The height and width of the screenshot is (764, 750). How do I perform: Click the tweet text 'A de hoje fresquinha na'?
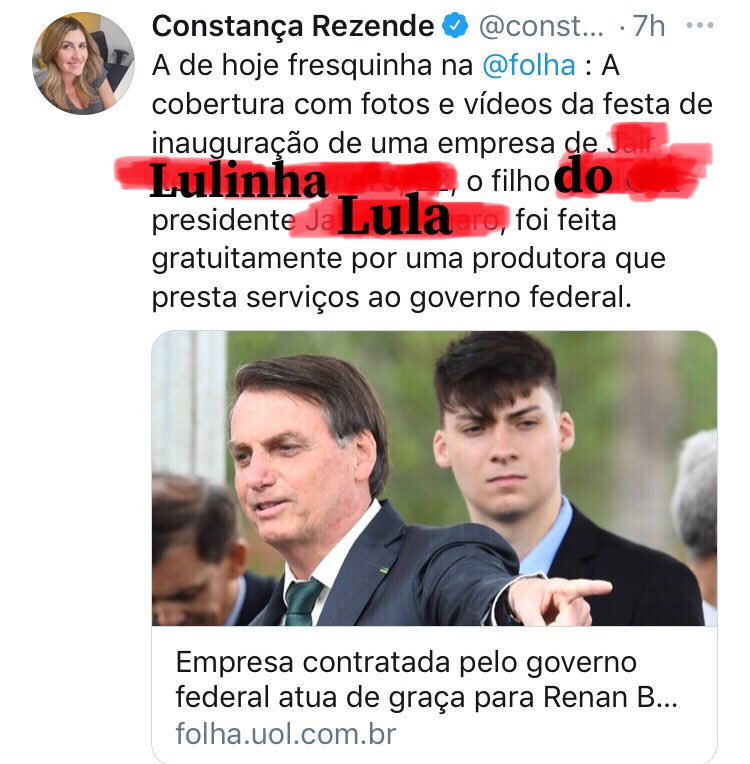[312, 65]
